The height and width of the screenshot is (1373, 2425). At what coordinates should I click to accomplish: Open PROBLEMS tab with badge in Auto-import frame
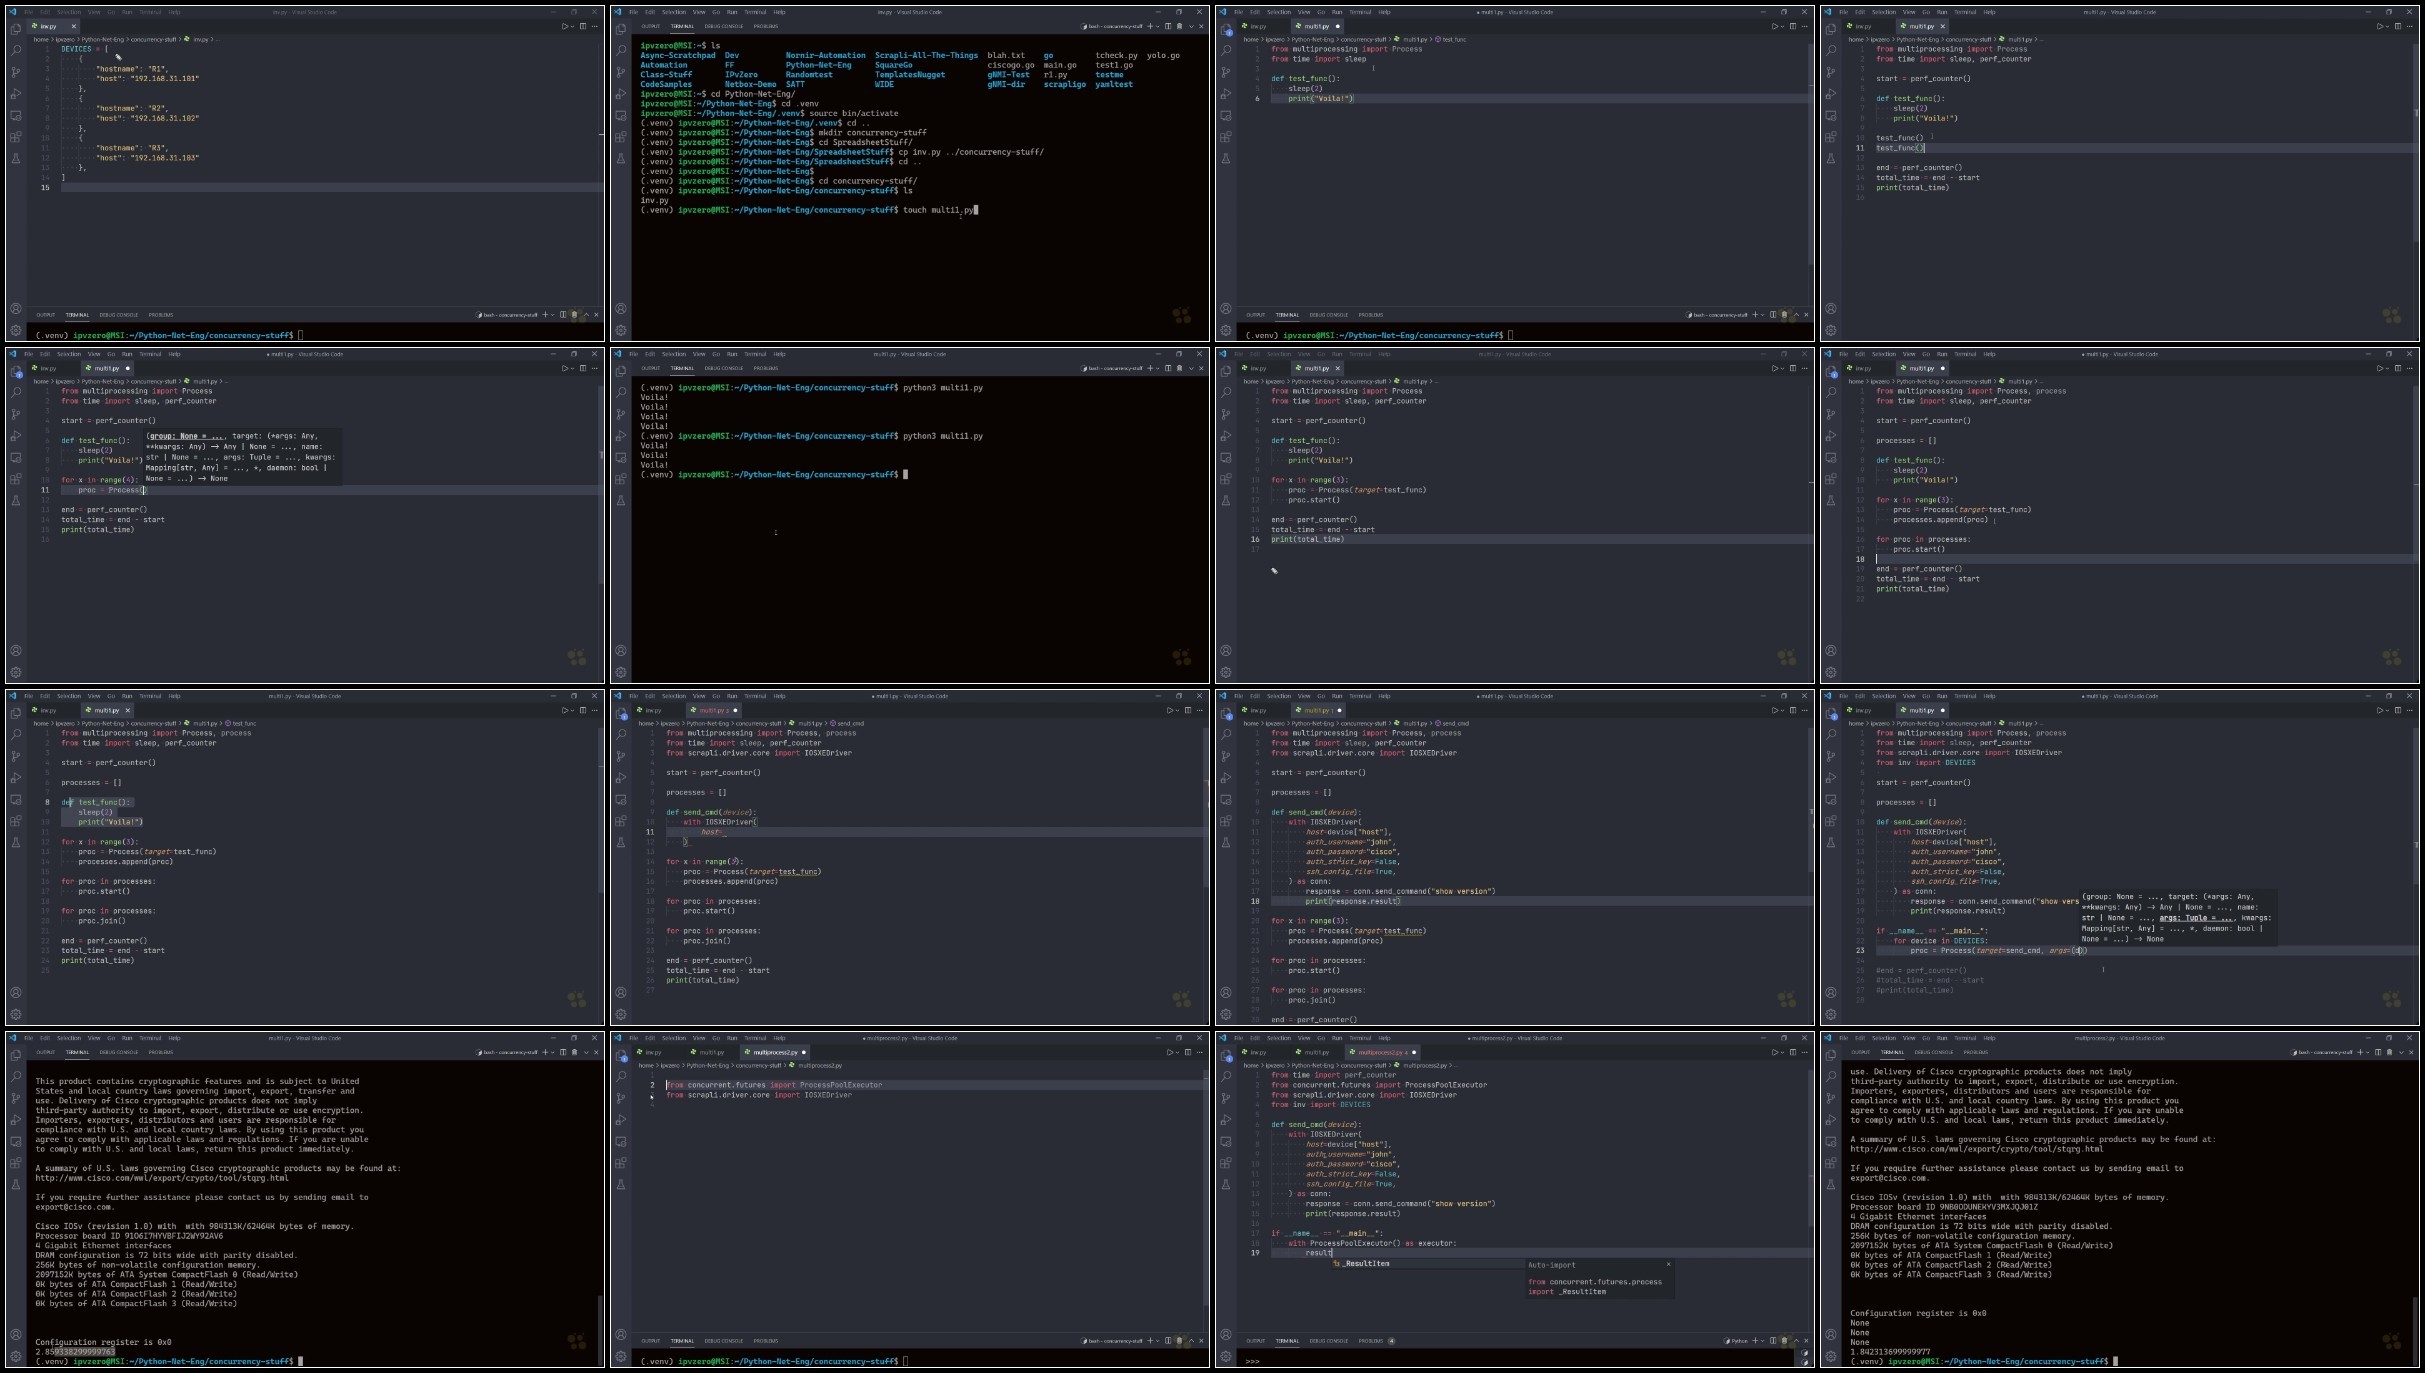point(1376,1341)
